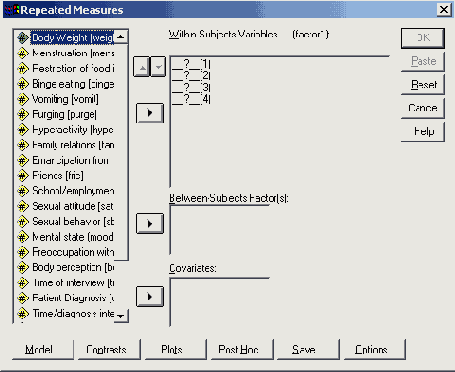The height and width of the screenshot is (372, 455).
Task: Click the scale icon beside Body perception
Action: click(x=23, y=267)
